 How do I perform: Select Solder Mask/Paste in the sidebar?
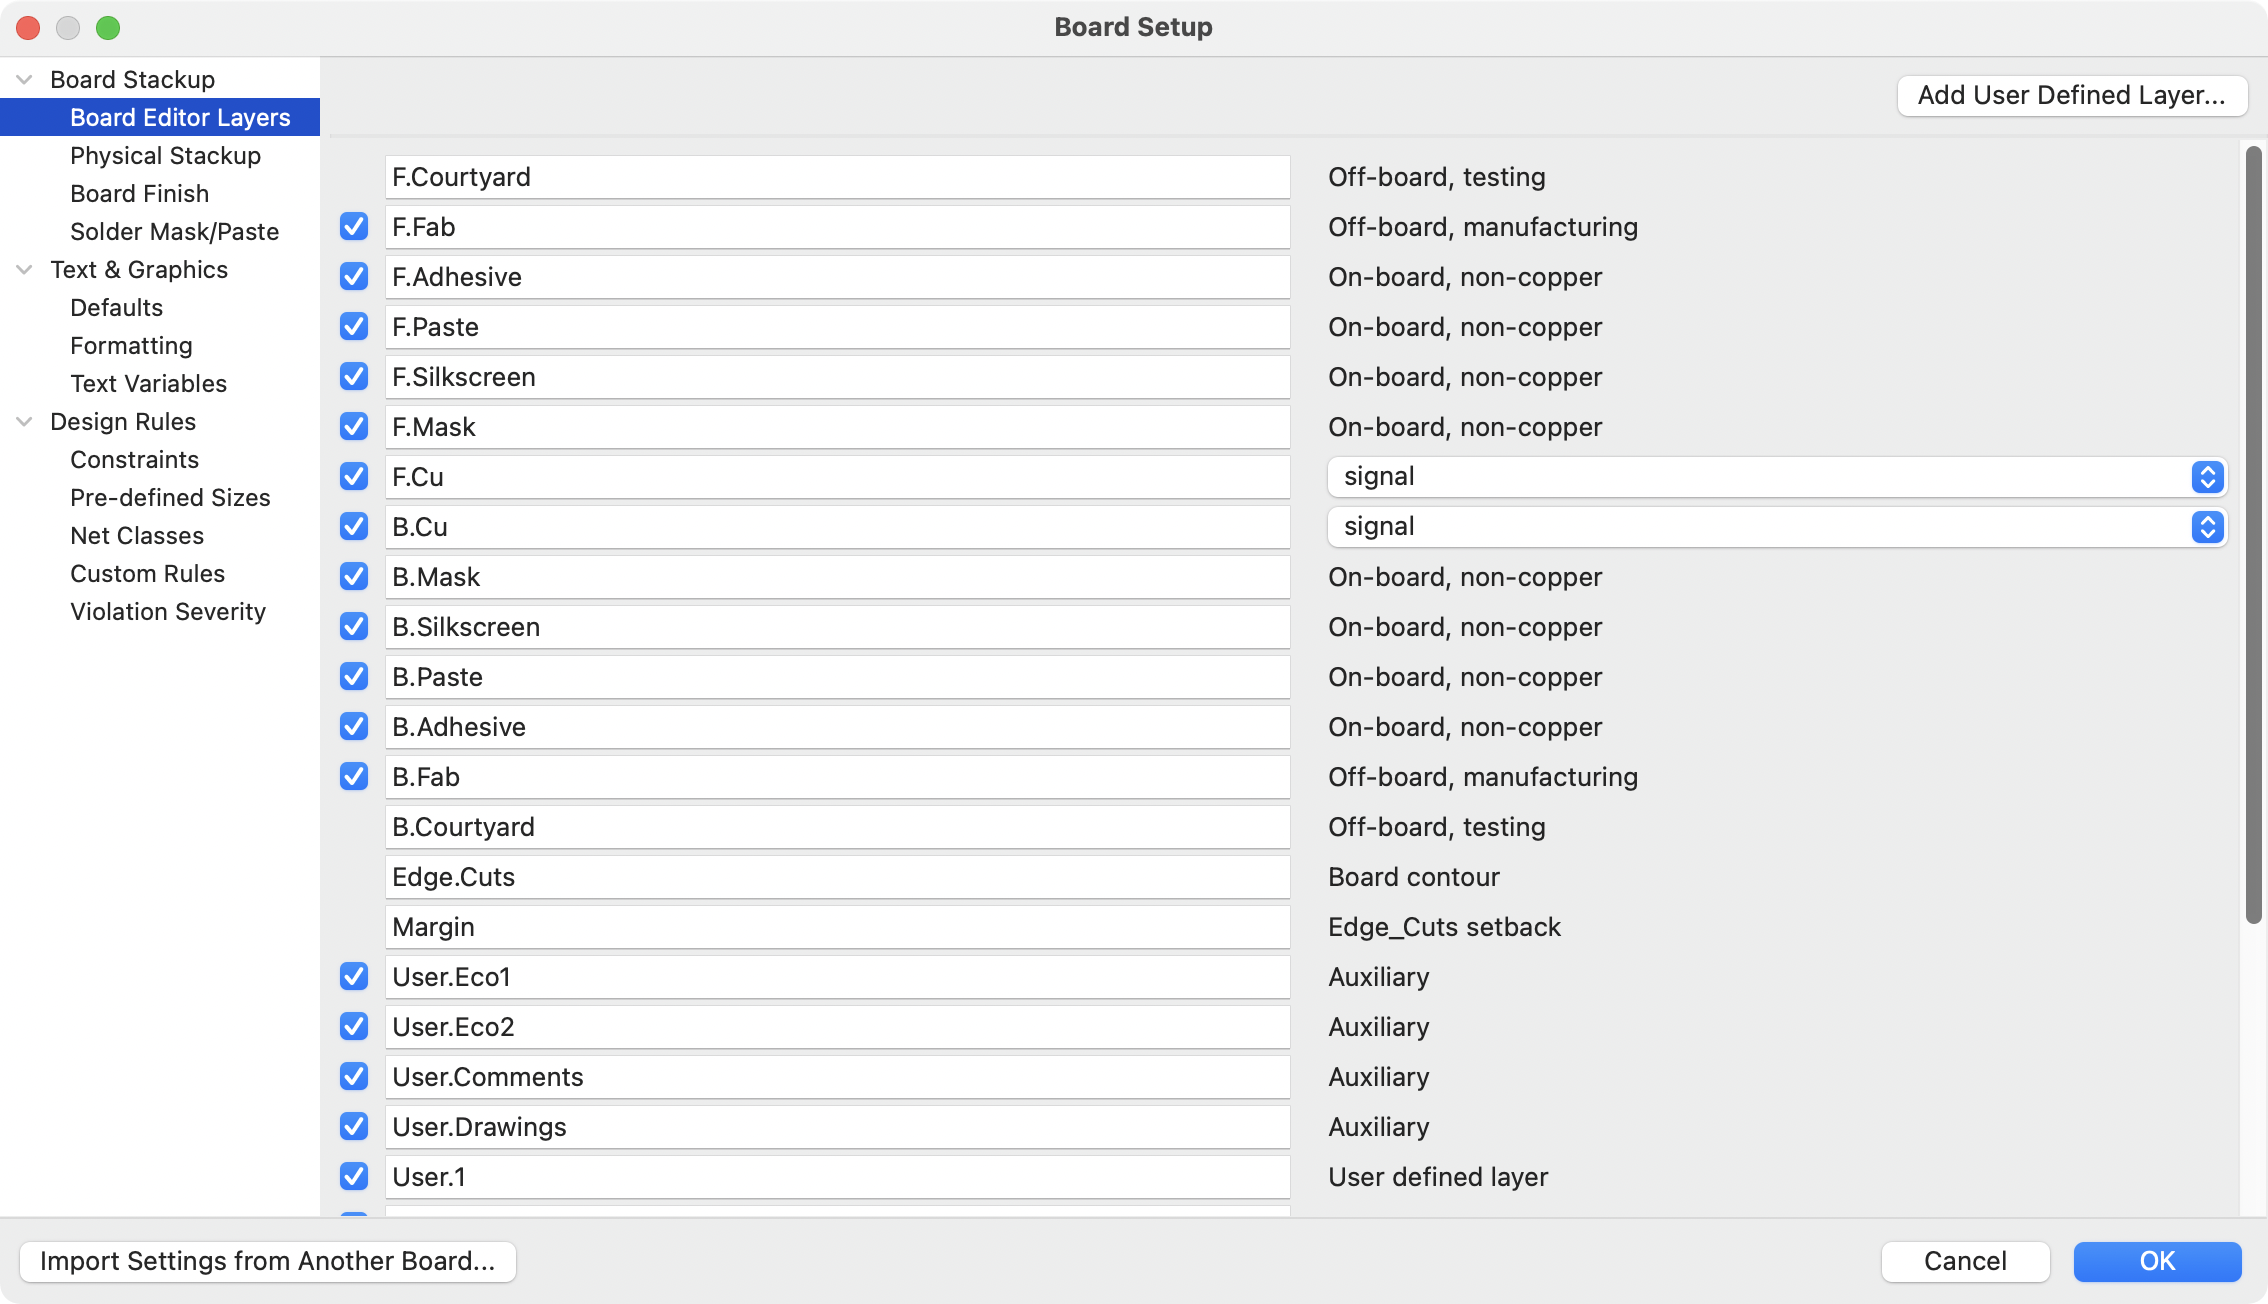175,231
